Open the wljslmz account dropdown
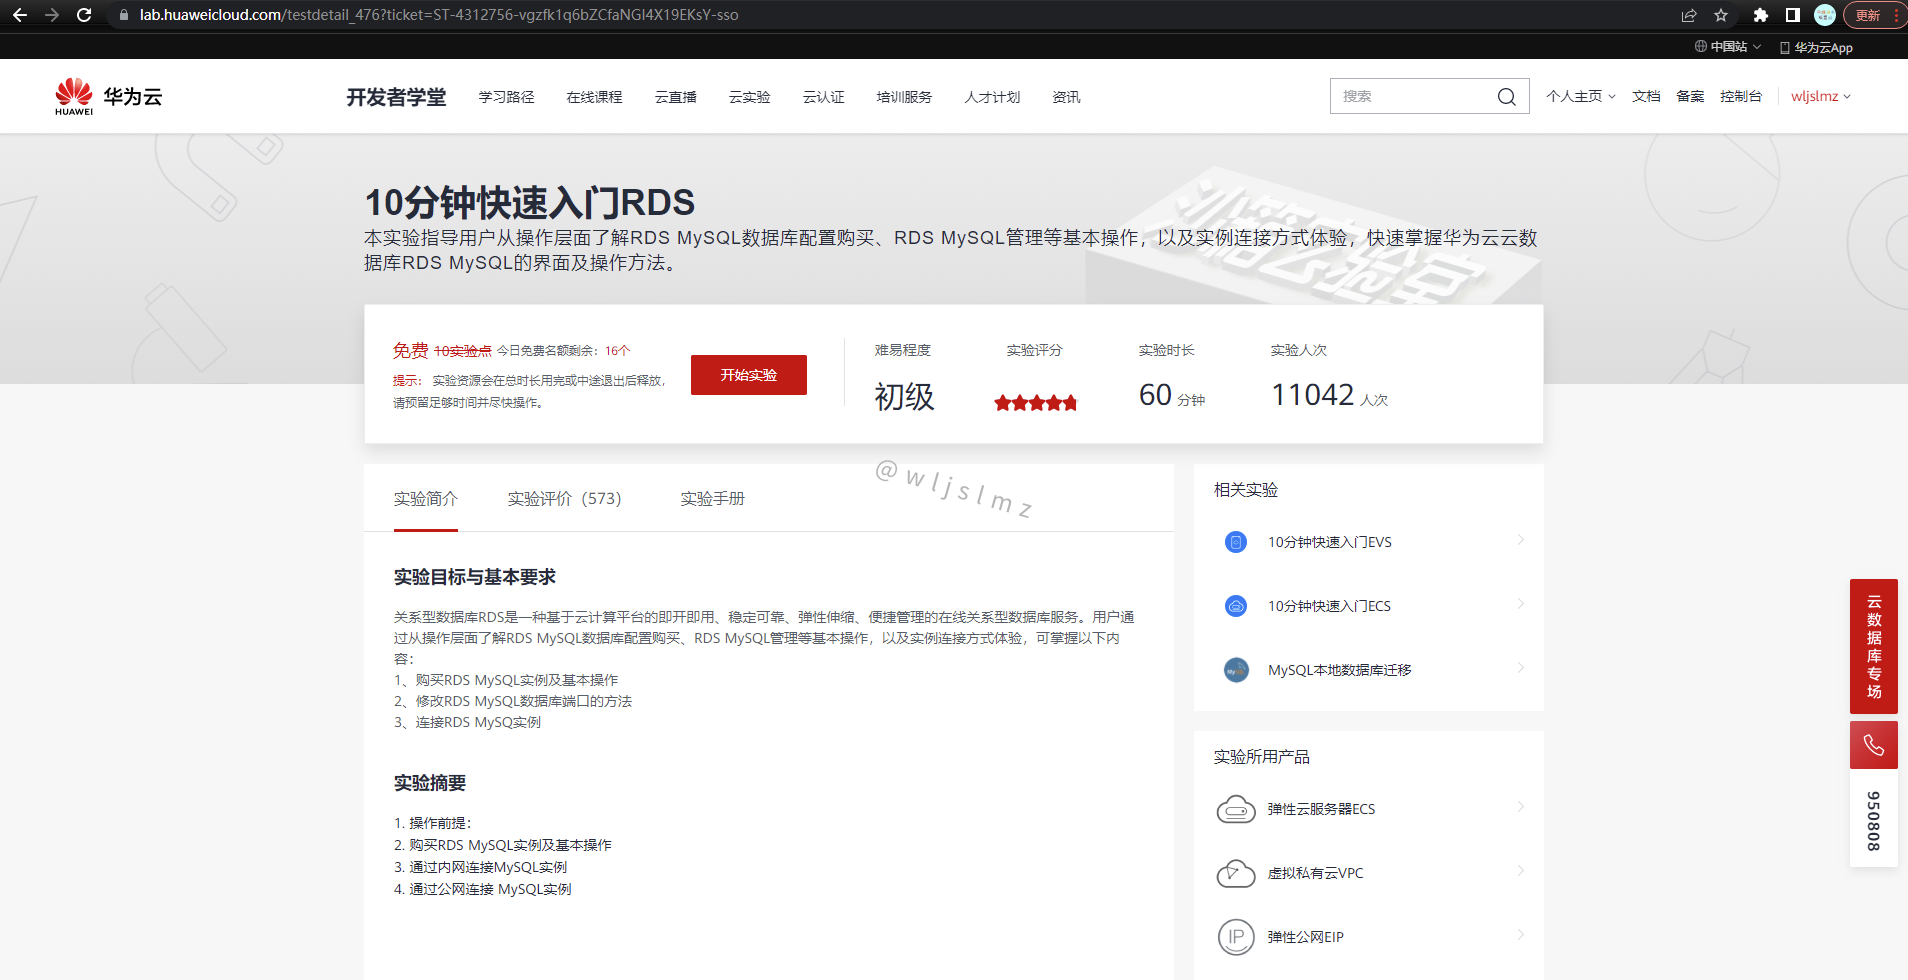This screenshot has width=1908, height=980. 1820,96
